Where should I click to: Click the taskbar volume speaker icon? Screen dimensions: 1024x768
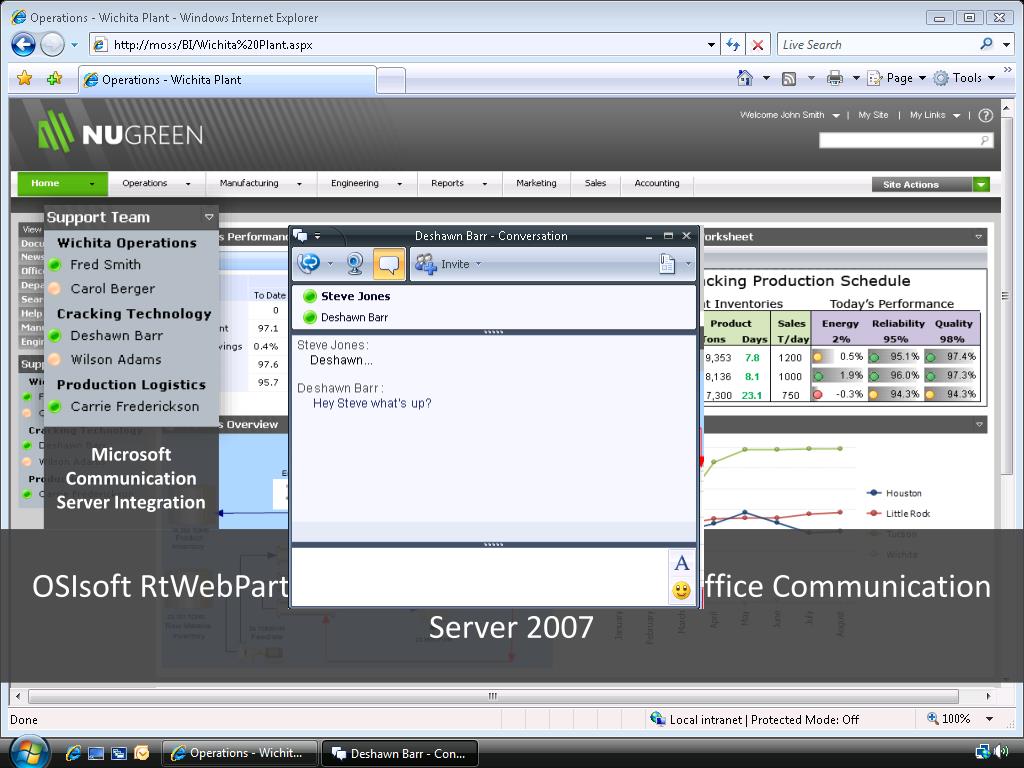1001,752
